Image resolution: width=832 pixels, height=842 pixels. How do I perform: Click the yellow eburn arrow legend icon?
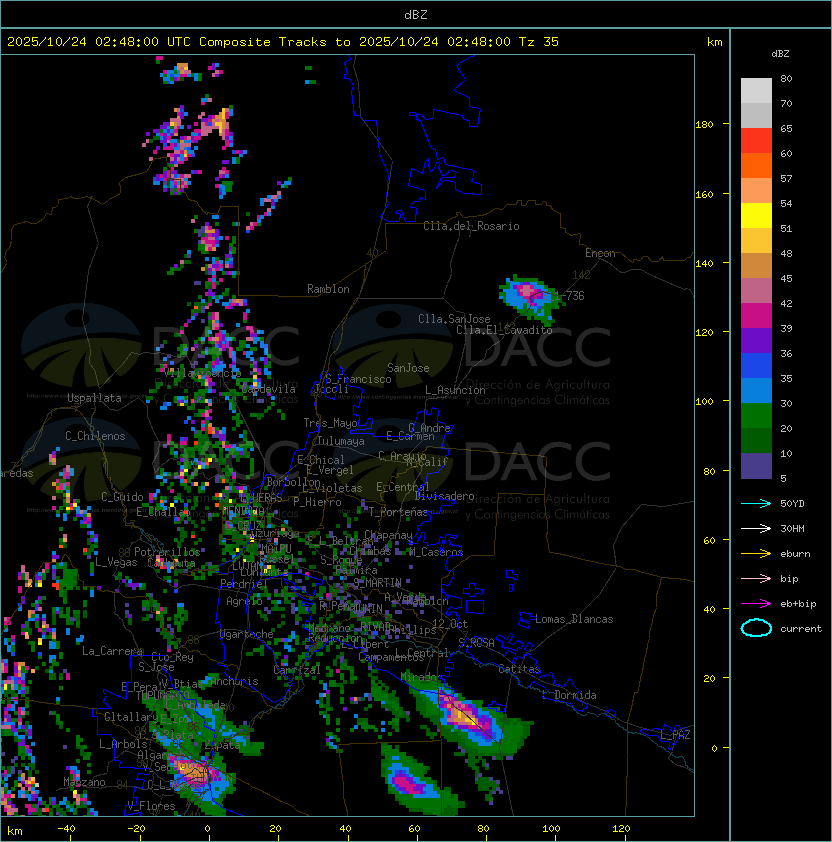click(x=756, y=554)
